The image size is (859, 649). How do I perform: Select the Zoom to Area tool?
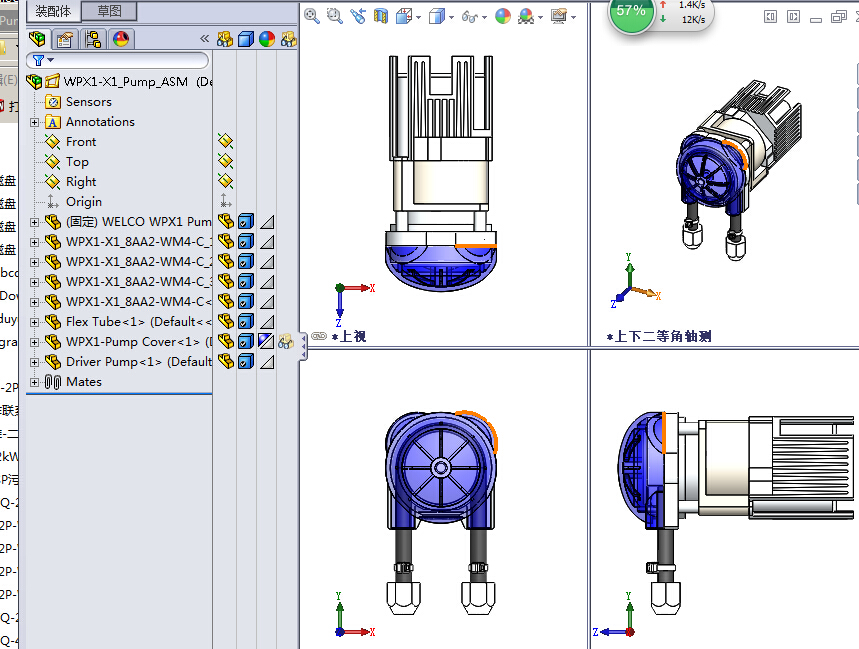pyautogui.click(x=334, y=16)
